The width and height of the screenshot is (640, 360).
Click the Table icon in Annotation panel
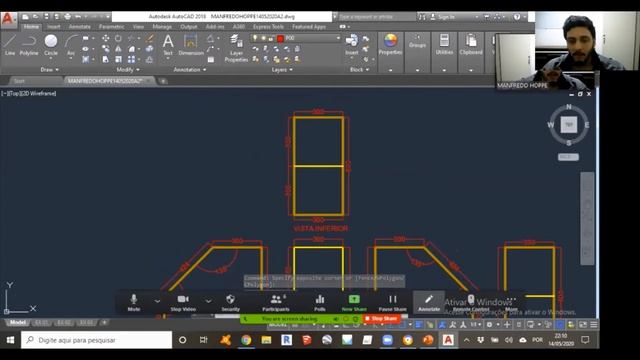pos(211,60)
